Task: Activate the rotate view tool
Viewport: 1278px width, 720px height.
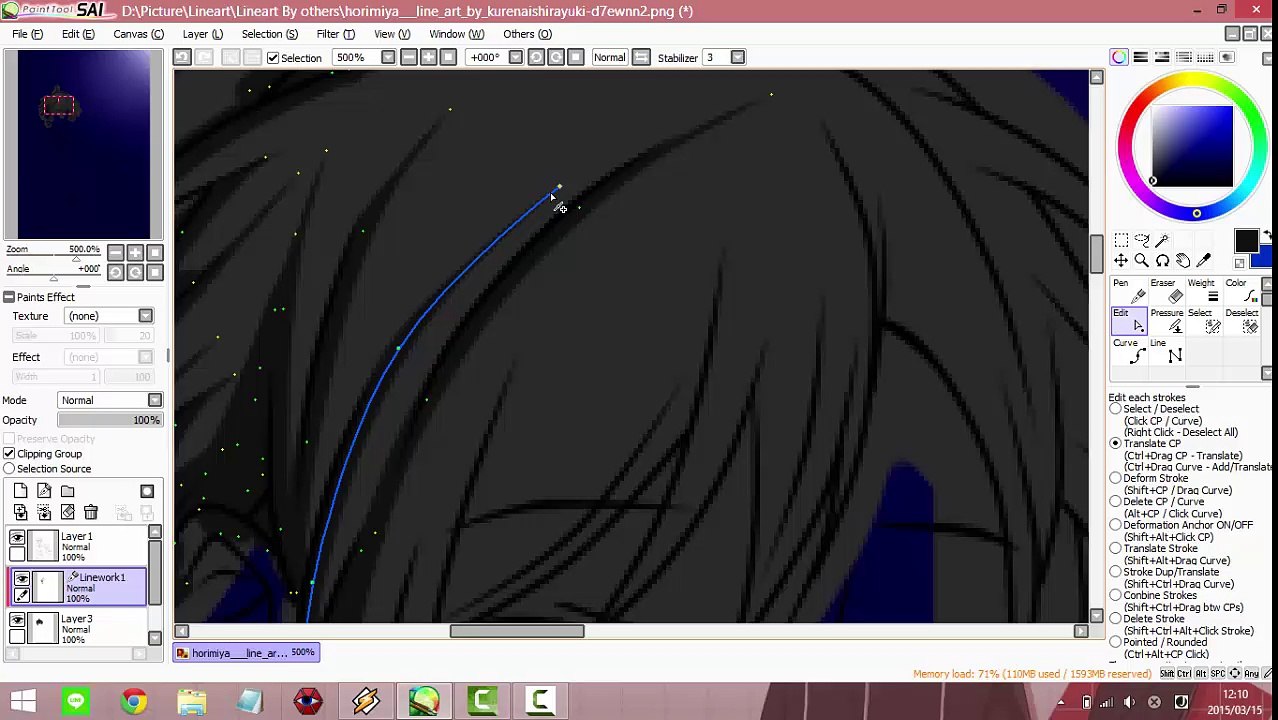Action: click(x=1162, y=261)
